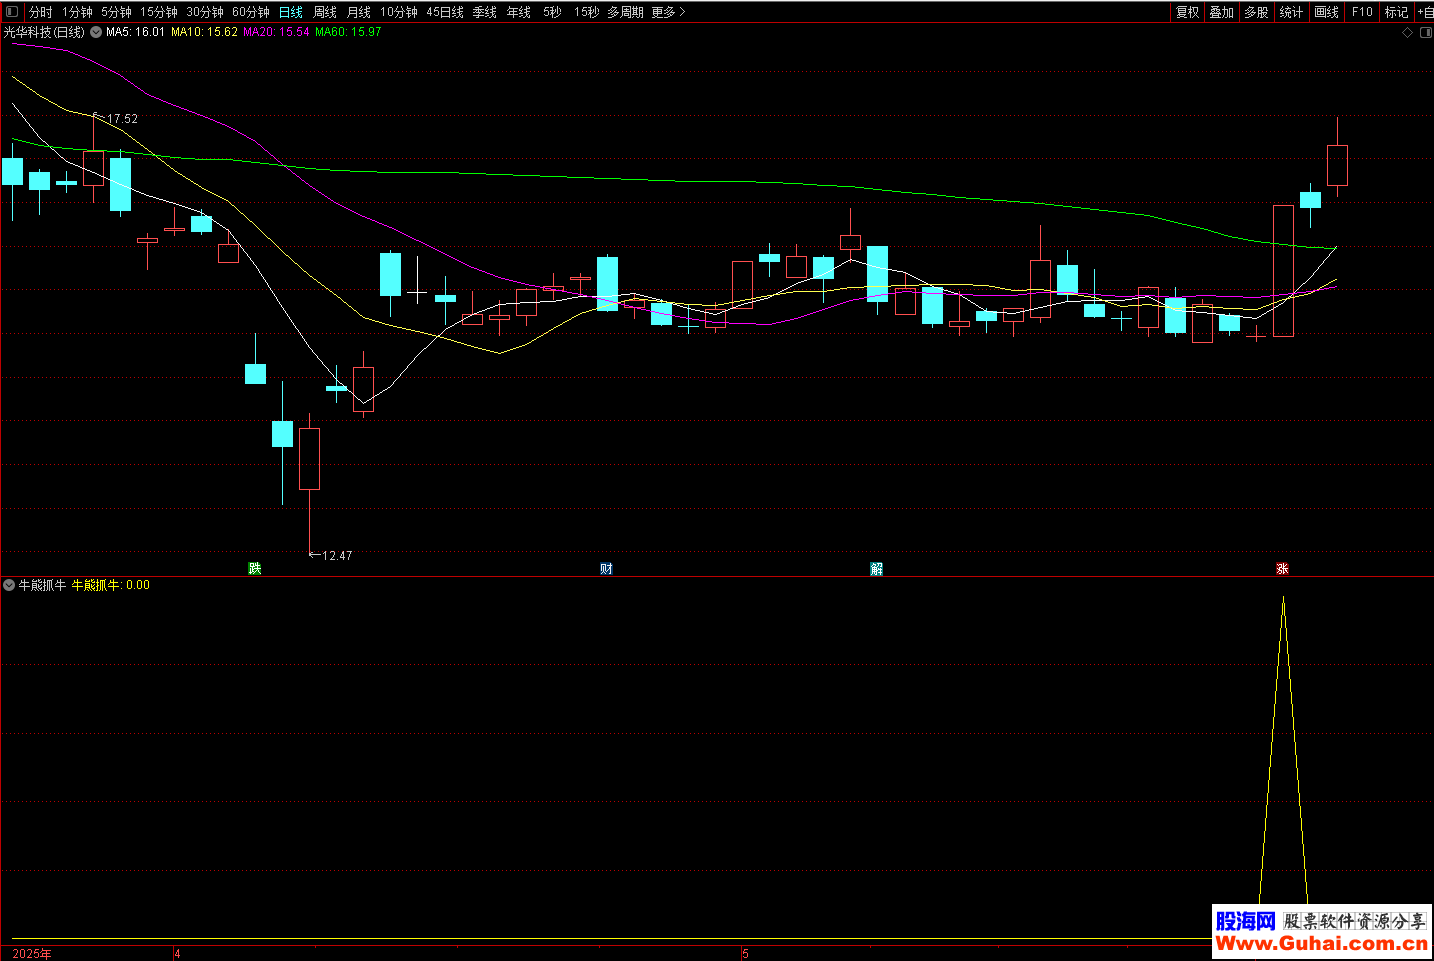
Task: Switch to 月线 monthly chart
Action: coord(359,12)
